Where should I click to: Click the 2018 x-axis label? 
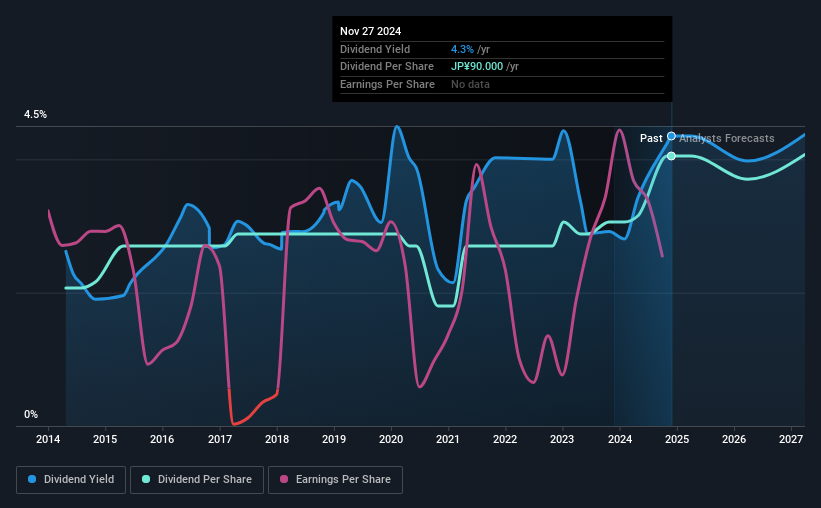(x=277, y=439)
